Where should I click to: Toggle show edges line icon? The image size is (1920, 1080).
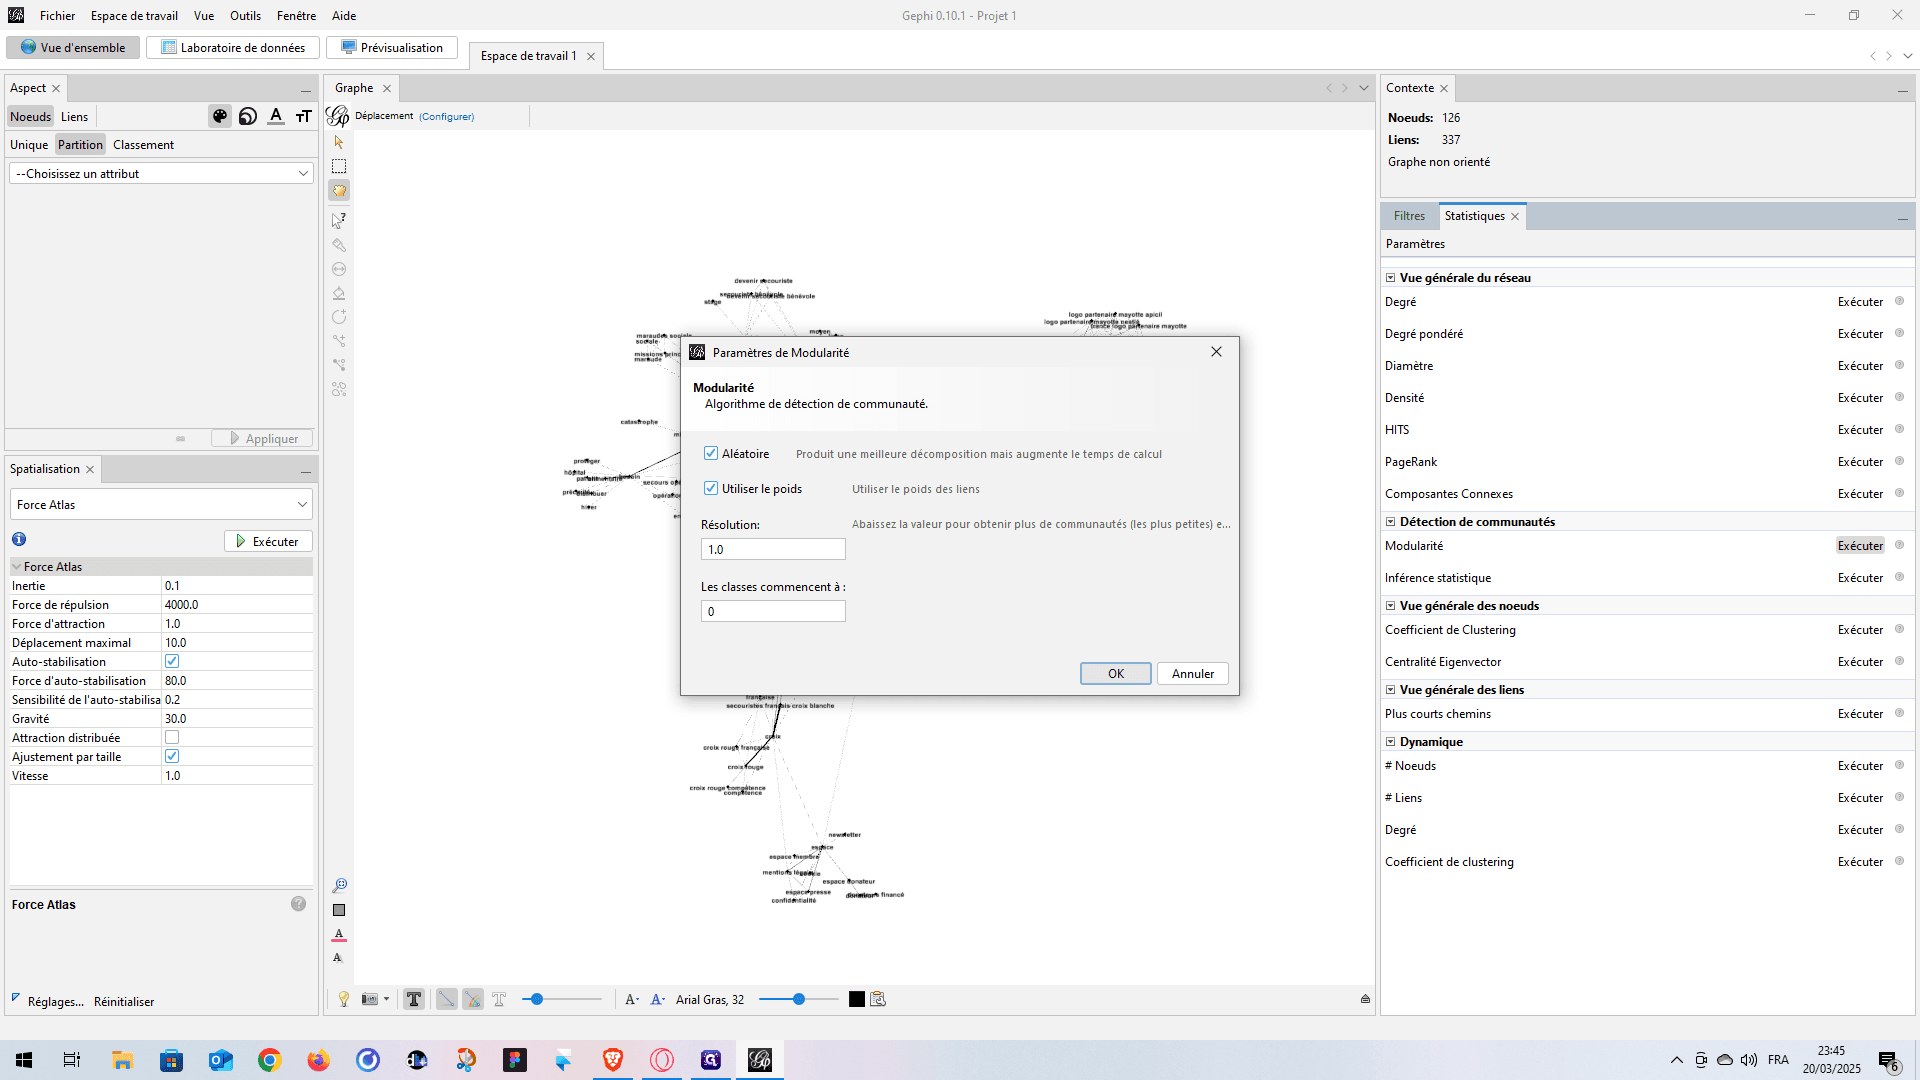[446, 999]
